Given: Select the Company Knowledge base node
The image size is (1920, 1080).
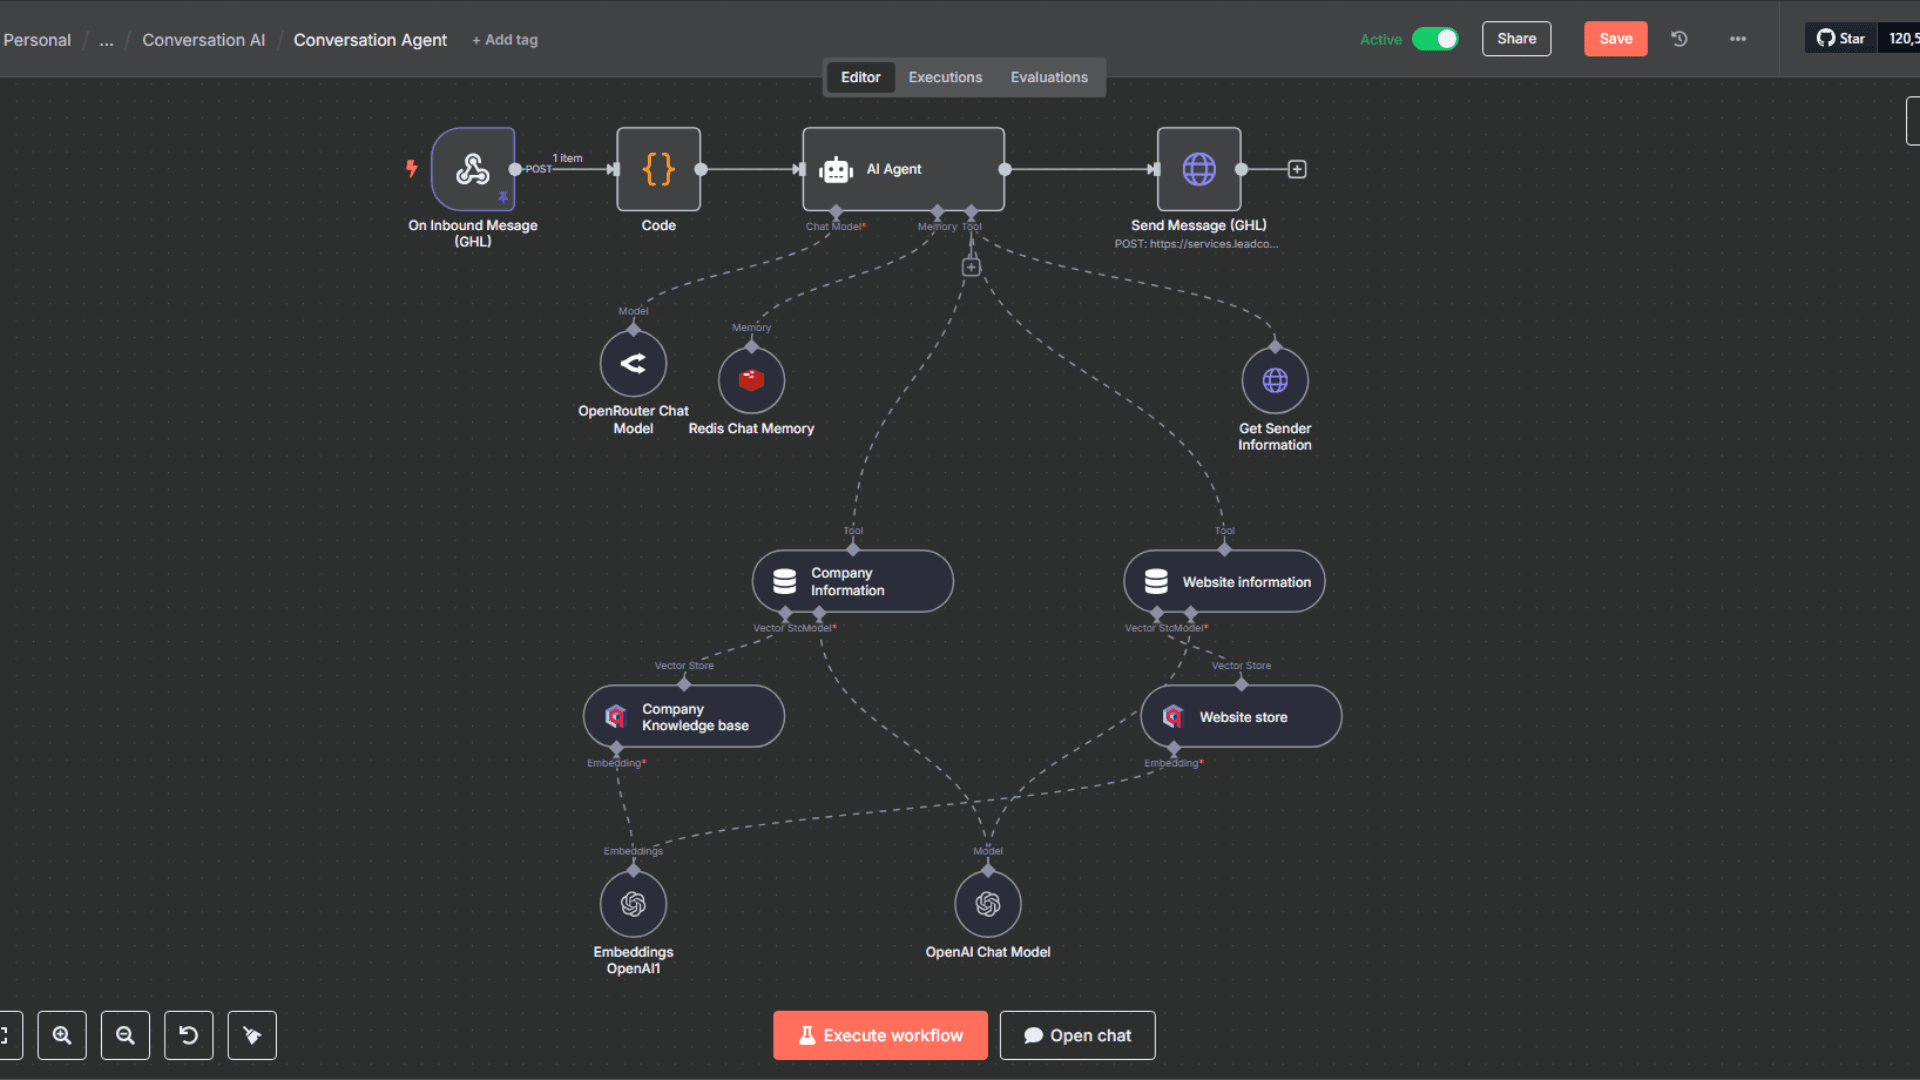Looking at the screenshot, I should pos(684,716).
